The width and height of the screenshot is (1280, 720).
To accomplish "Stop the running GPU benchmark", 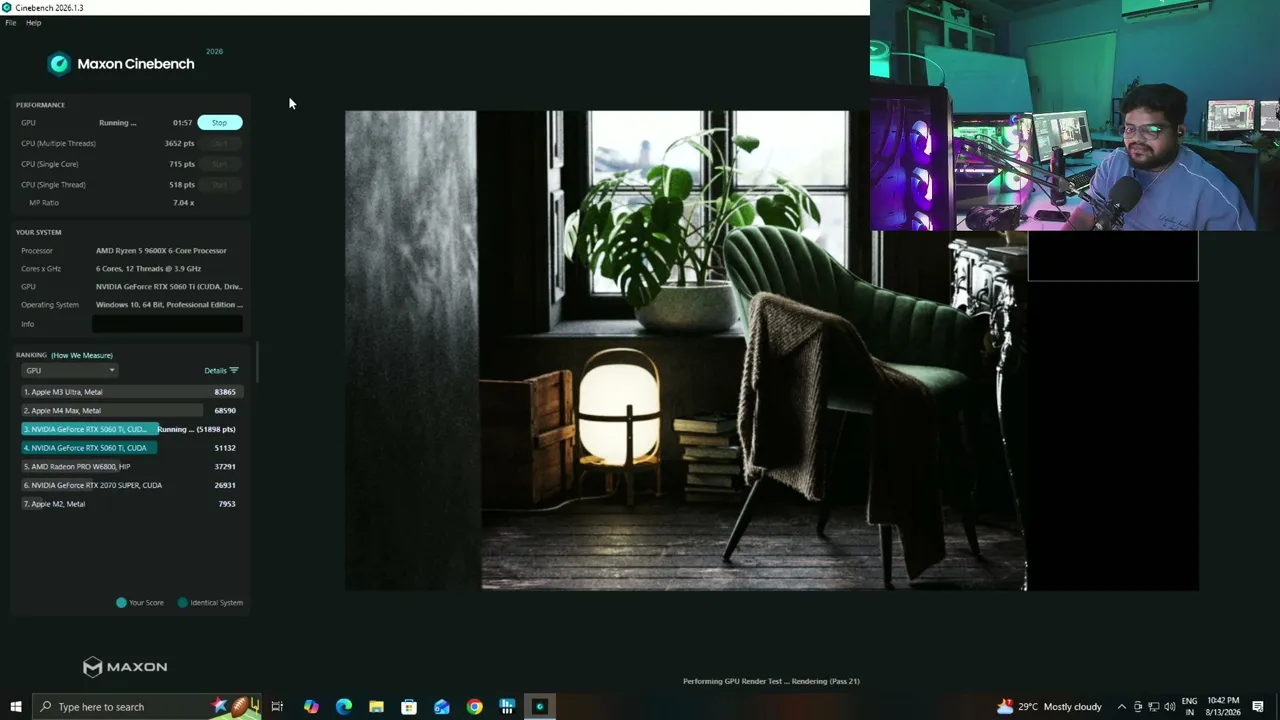I will pos(219,123).
